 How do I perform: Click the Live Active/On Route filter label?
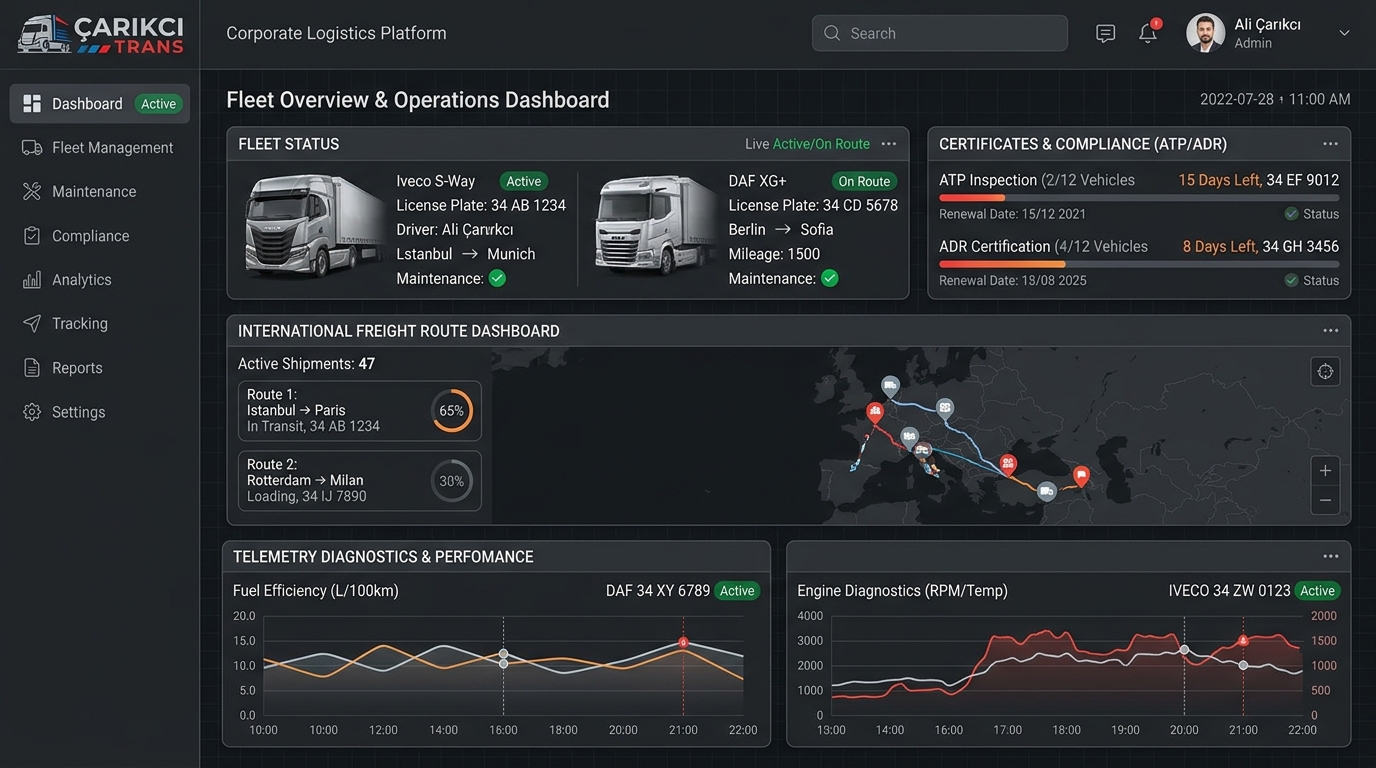[808, 144]
